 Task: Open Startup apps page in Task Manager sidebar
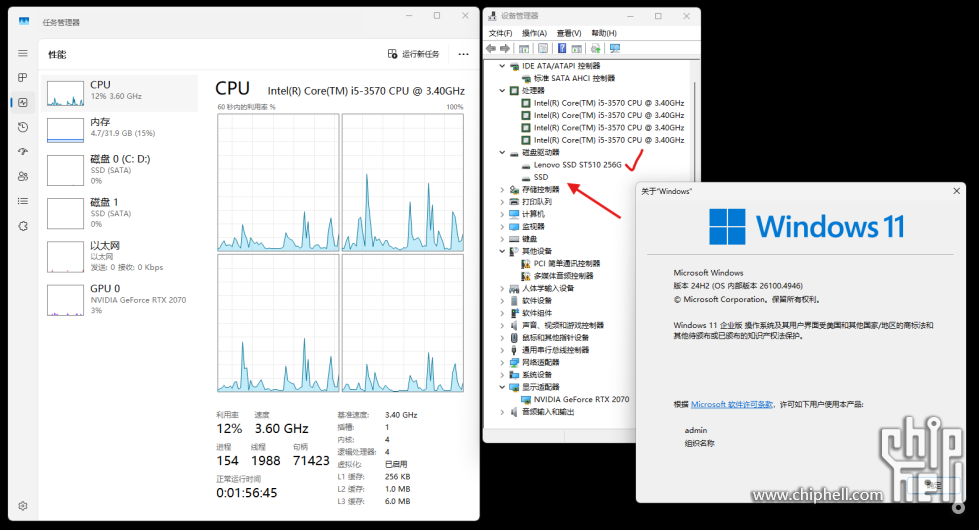tap(23, 152)
